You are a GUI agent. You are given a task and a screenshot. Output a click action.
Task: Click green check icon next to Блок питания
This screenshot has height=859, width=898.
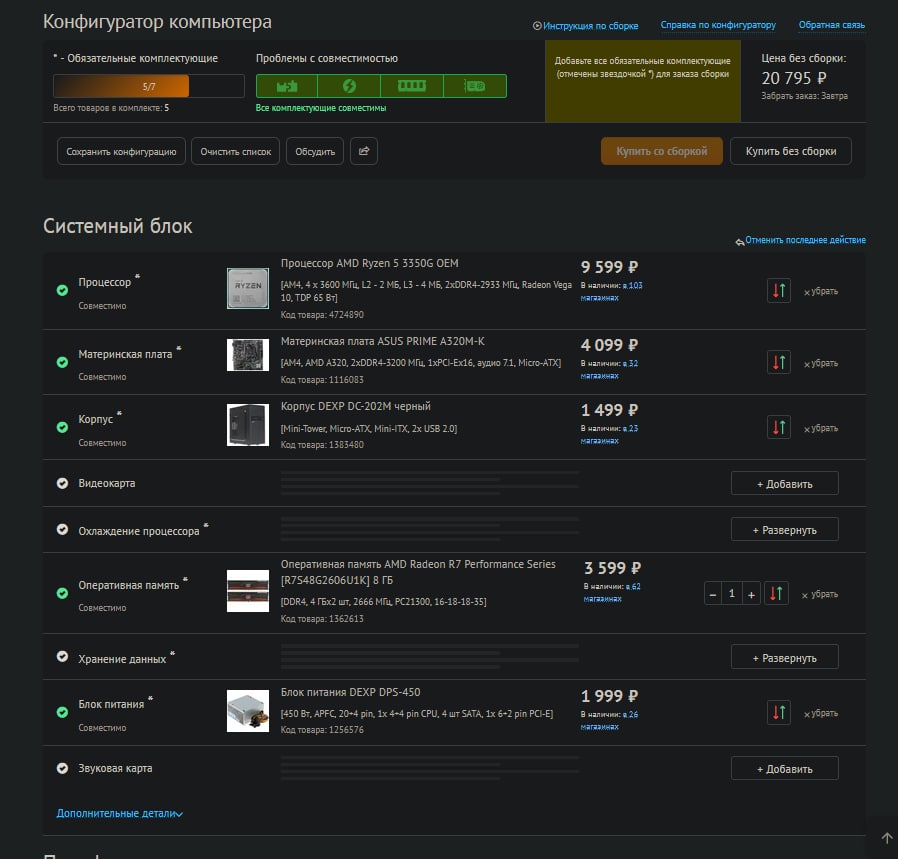62,712
